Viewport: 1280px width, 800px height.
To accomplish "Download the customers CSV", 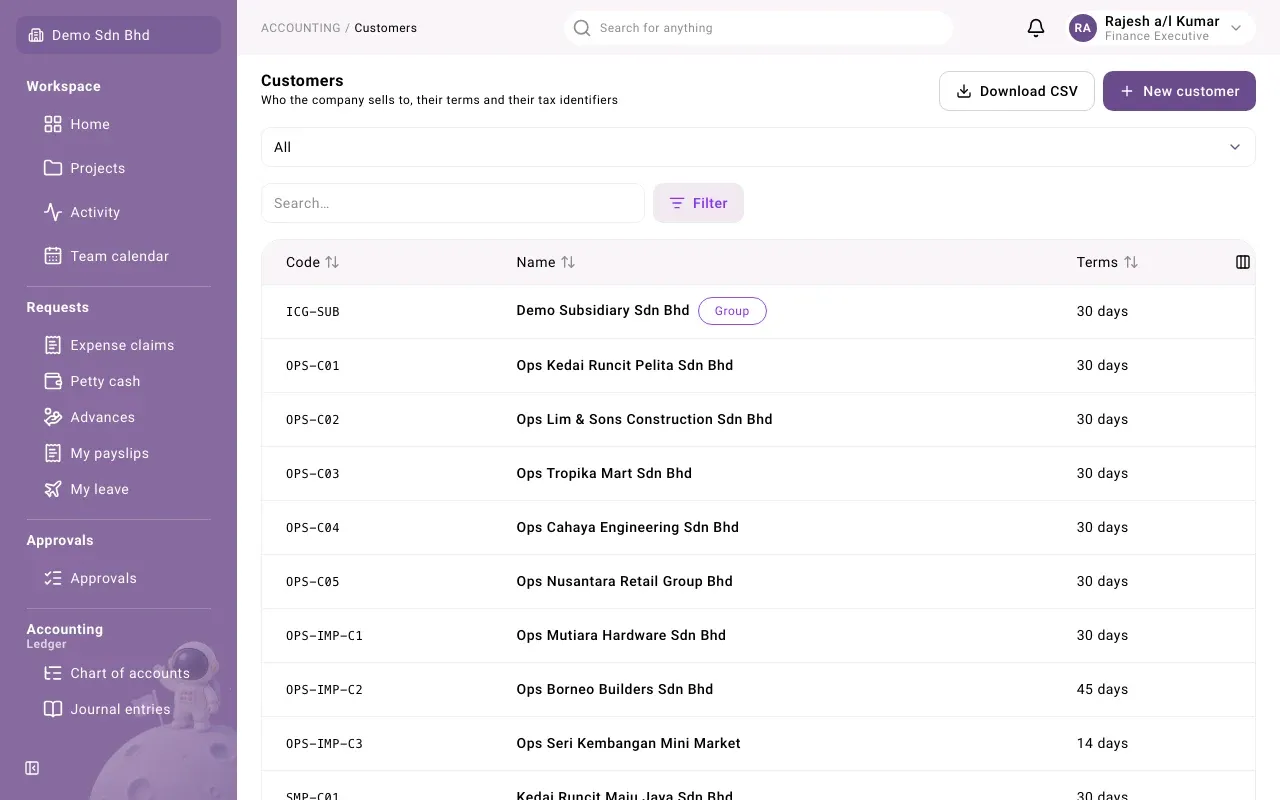I will 1017,91.
